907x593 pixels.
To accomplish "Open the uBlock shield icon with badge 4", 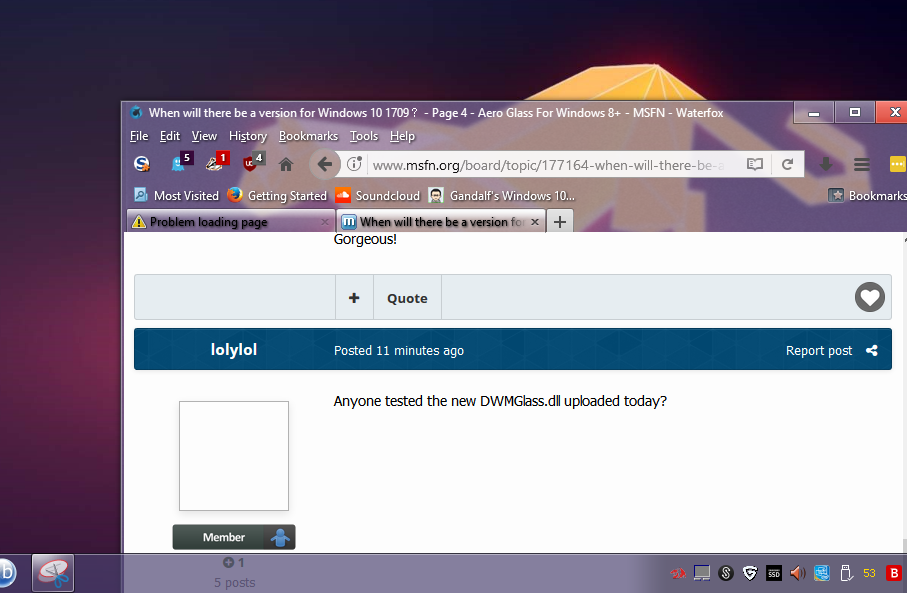I will (253, 163).
